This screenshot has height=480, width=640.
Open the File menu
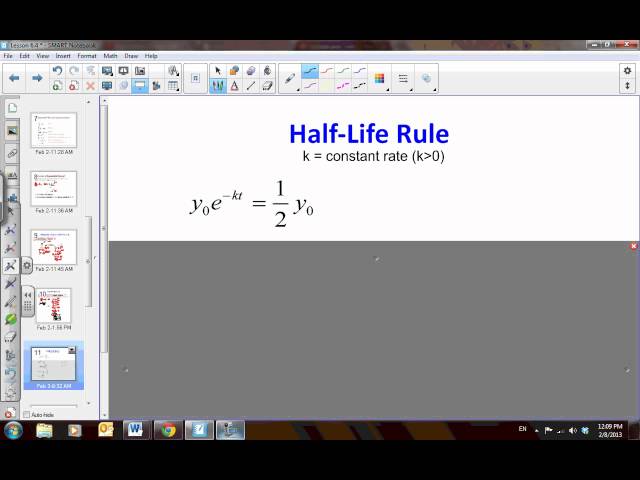[8, 56]
